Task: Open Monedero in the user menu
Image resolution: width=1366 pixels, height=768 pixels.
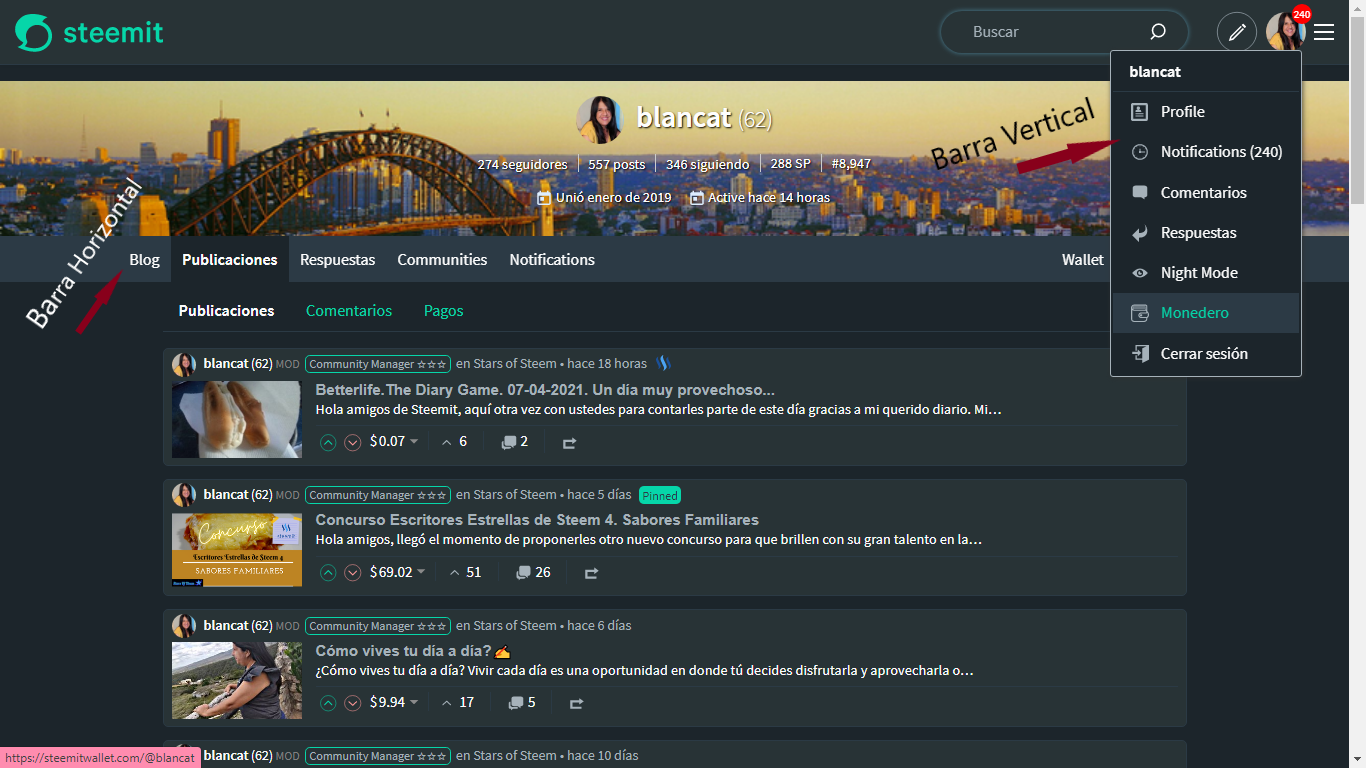Action: 1205,313
